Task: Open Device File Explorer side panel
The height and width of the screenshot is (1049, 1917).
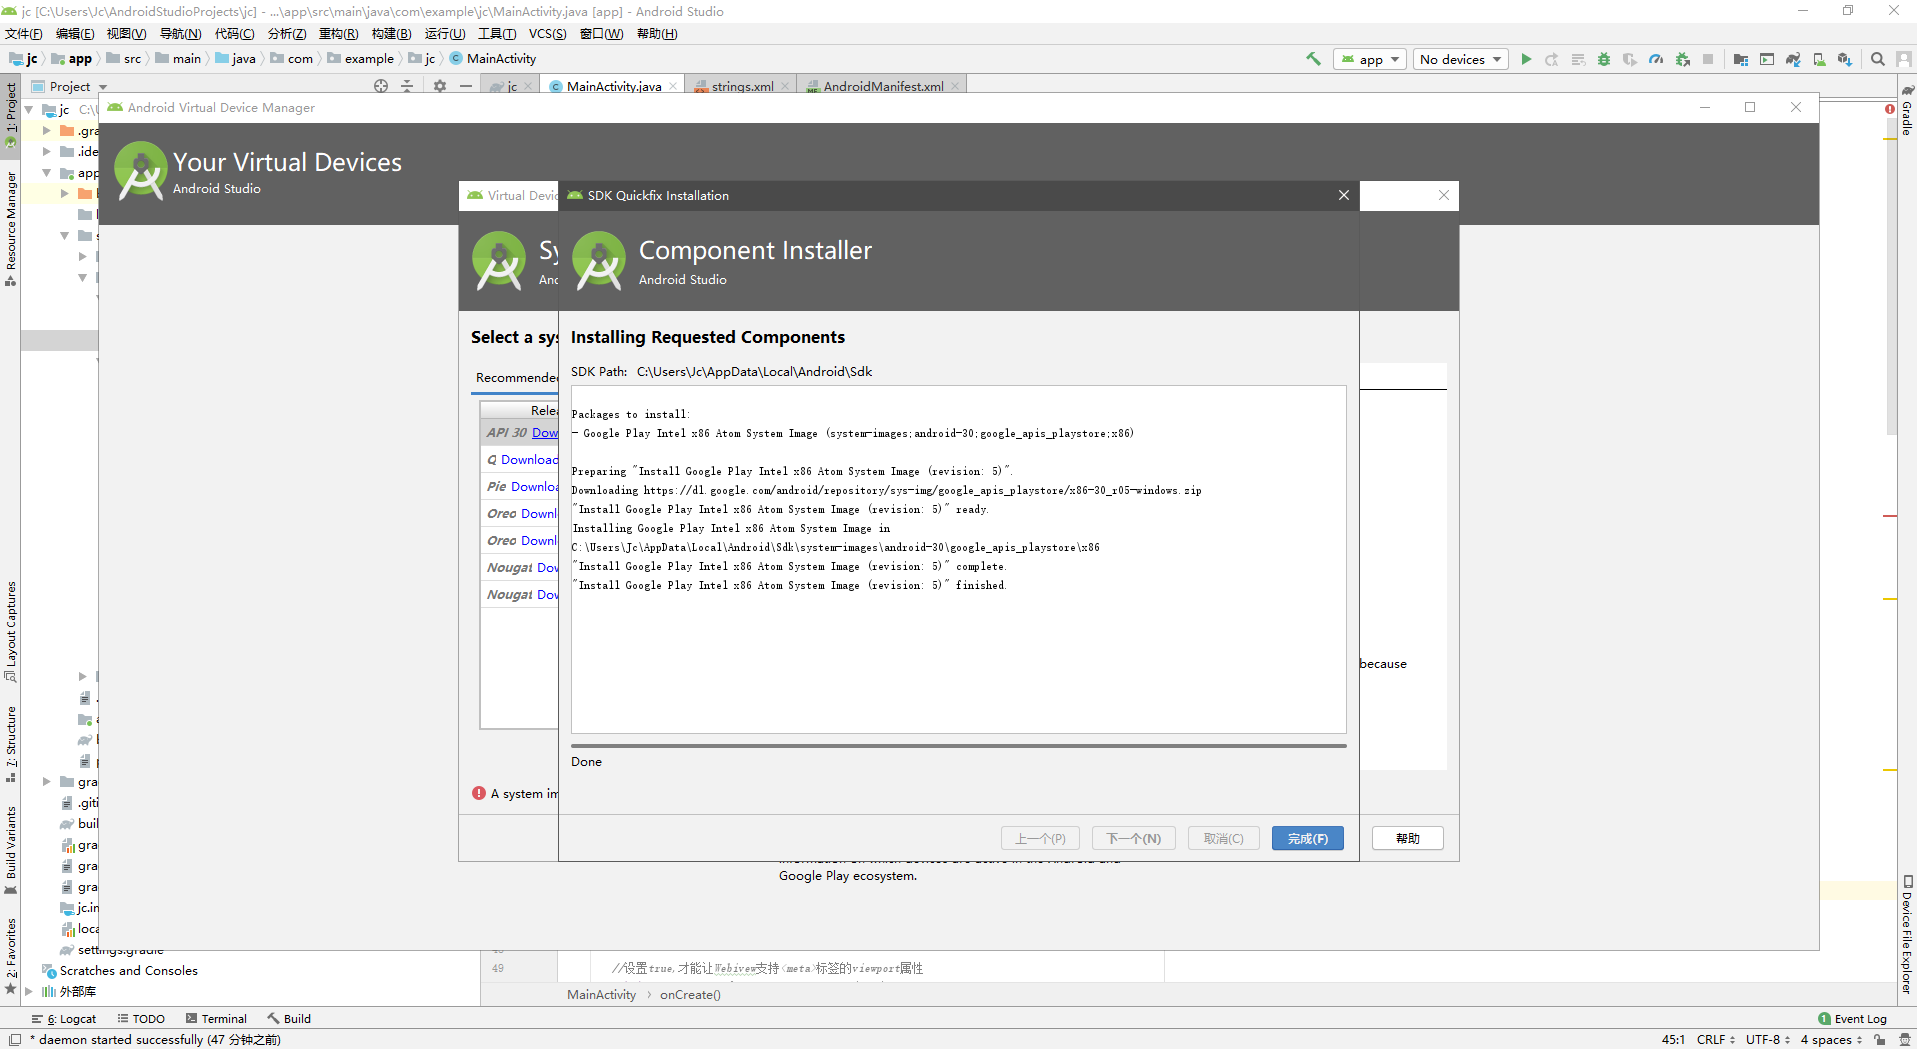Action: 1907,934
